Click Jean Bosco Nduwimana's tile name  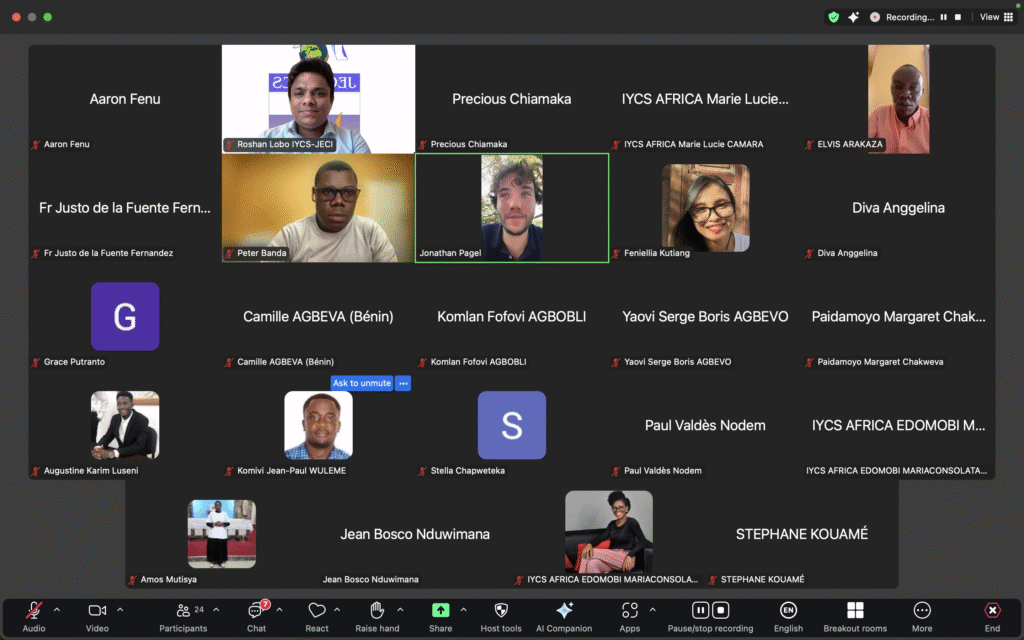pyautogui.click(x=415, y=534)
